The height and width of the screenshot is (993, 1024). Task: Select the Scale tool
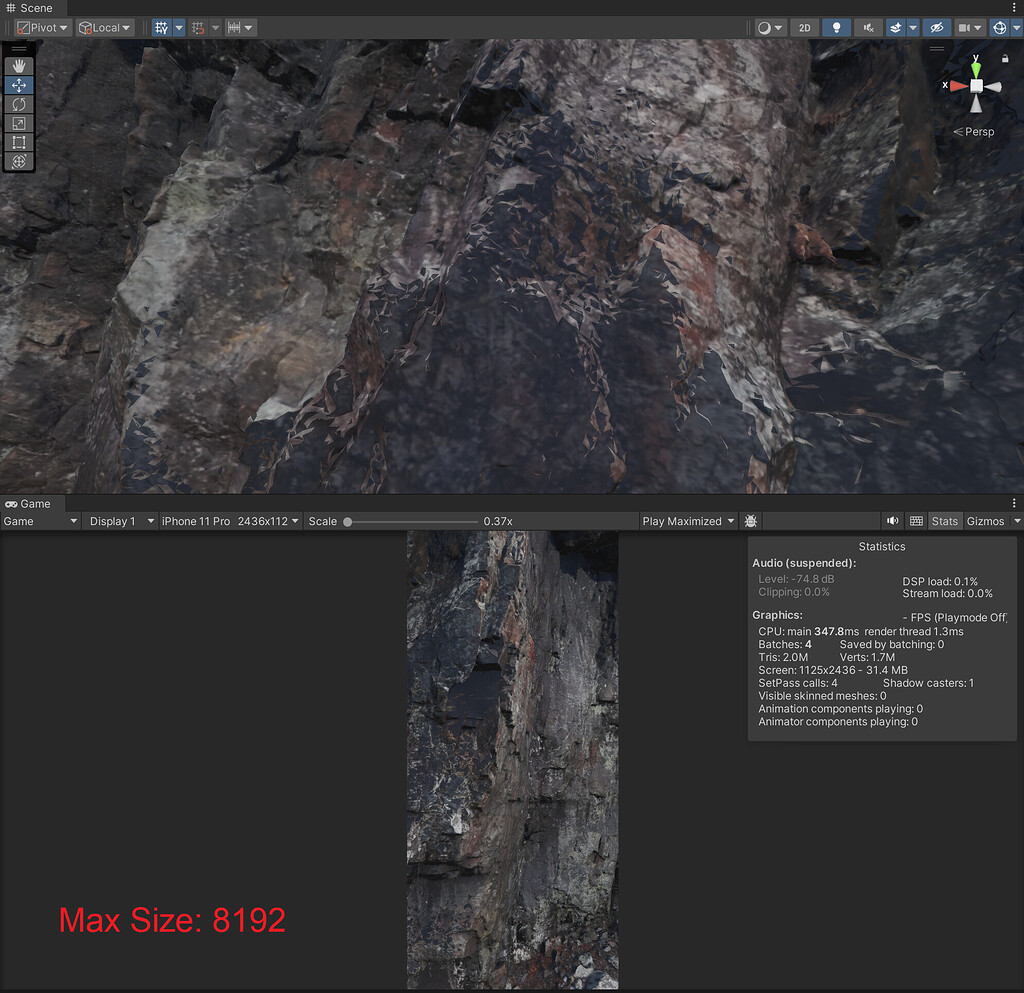tap(19, 123)
